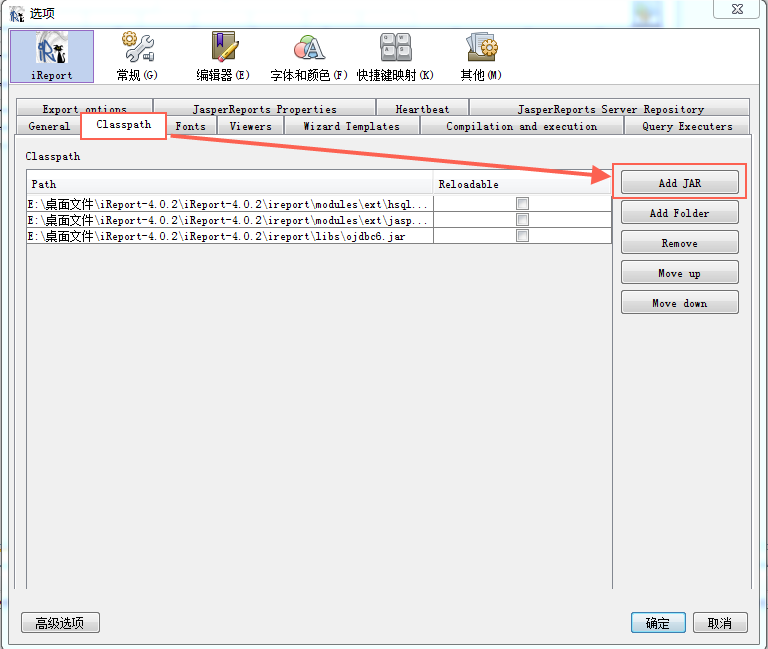Open the JasperReports Server Repository tab

(610, 108)
